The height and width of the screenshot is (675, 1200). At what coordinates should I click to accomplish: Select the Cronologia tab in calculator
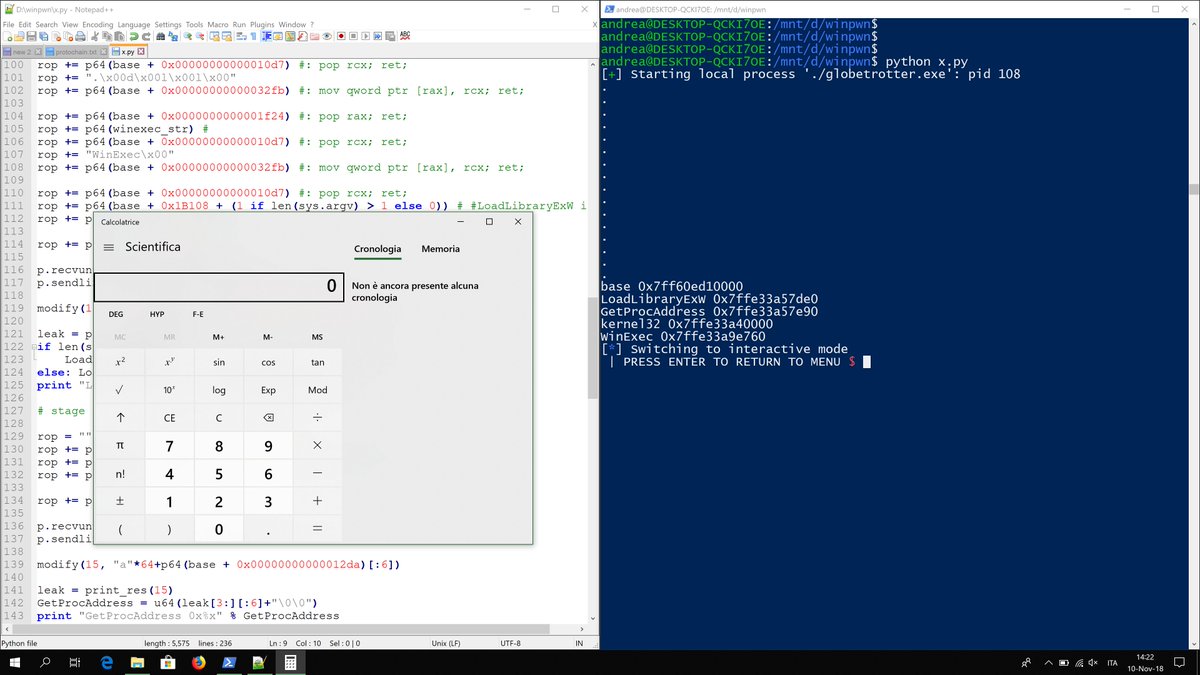(378, 249)
